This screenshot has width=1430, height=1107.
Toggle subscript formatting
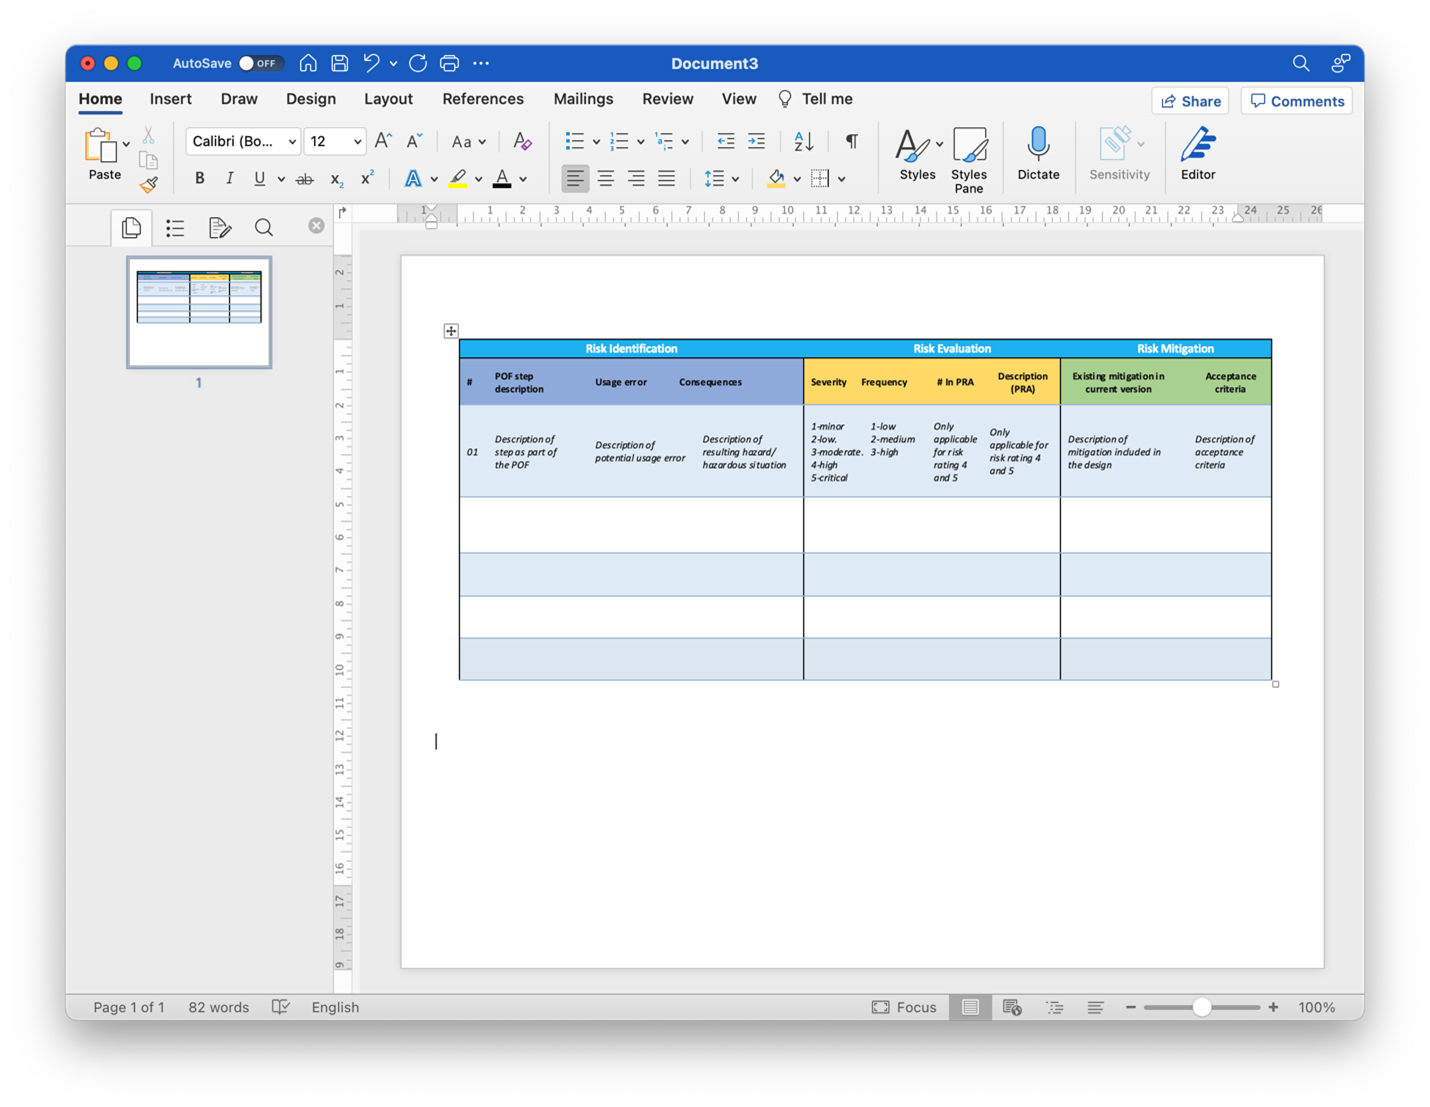(x=336, y=179)
